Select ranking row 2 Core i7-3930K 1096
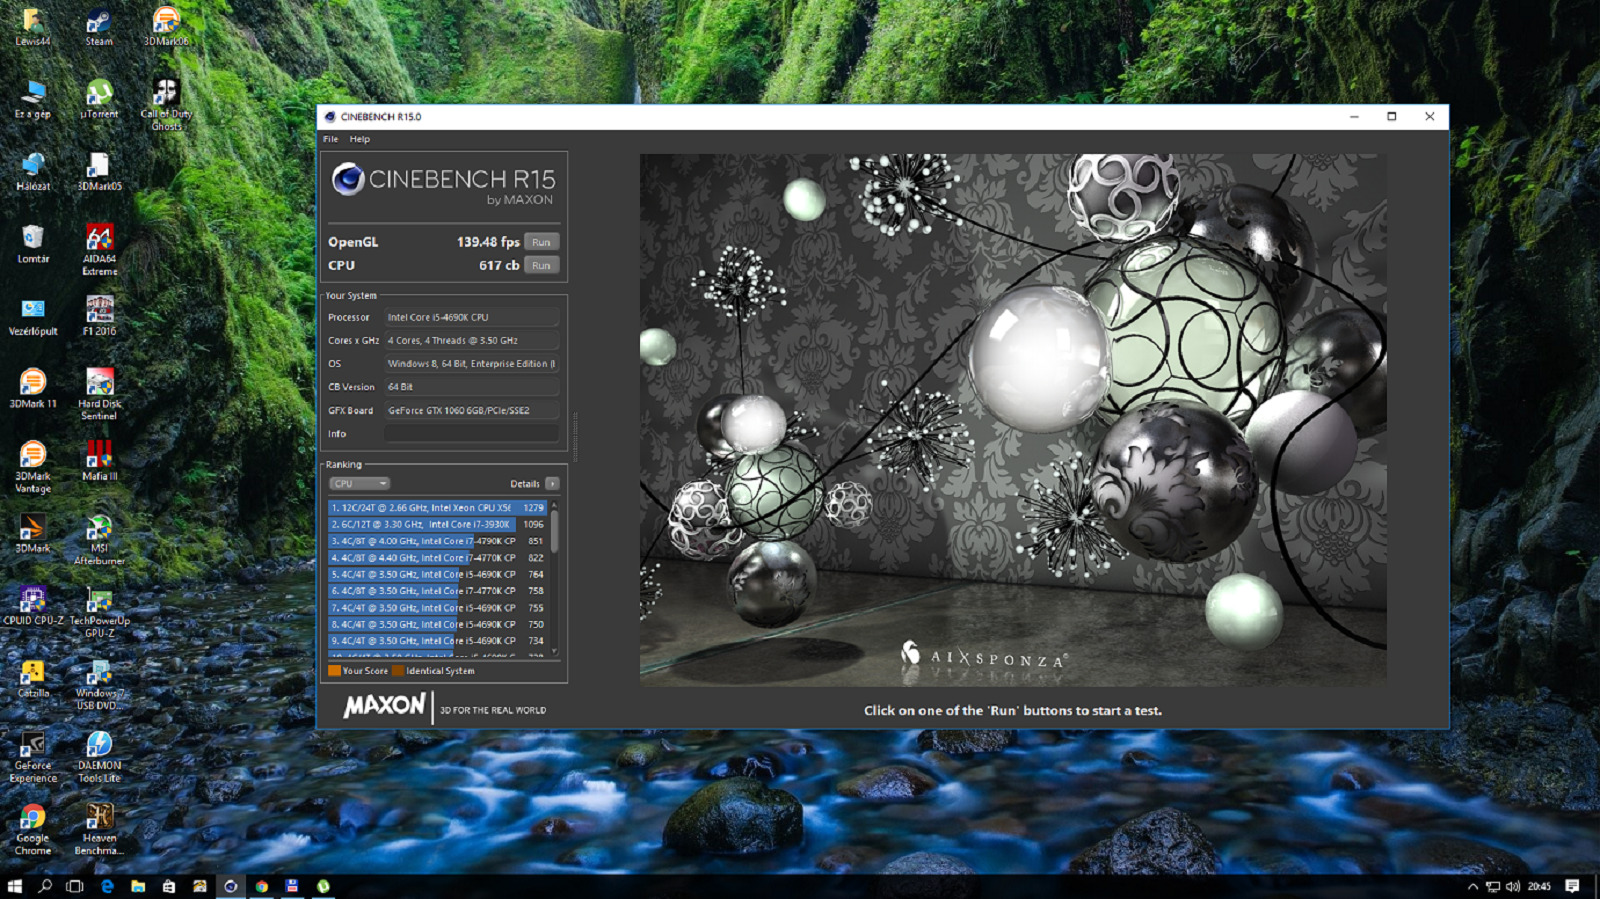This screenshot has width=1600, height=899. click(x=437, y=524)
